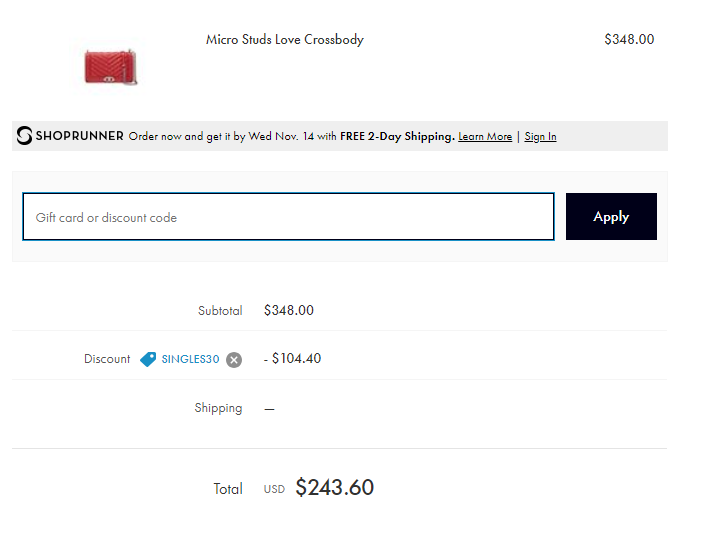Click the SINGLES30 code label
This screenshot has height=541, width=703.
coord(190,359)
